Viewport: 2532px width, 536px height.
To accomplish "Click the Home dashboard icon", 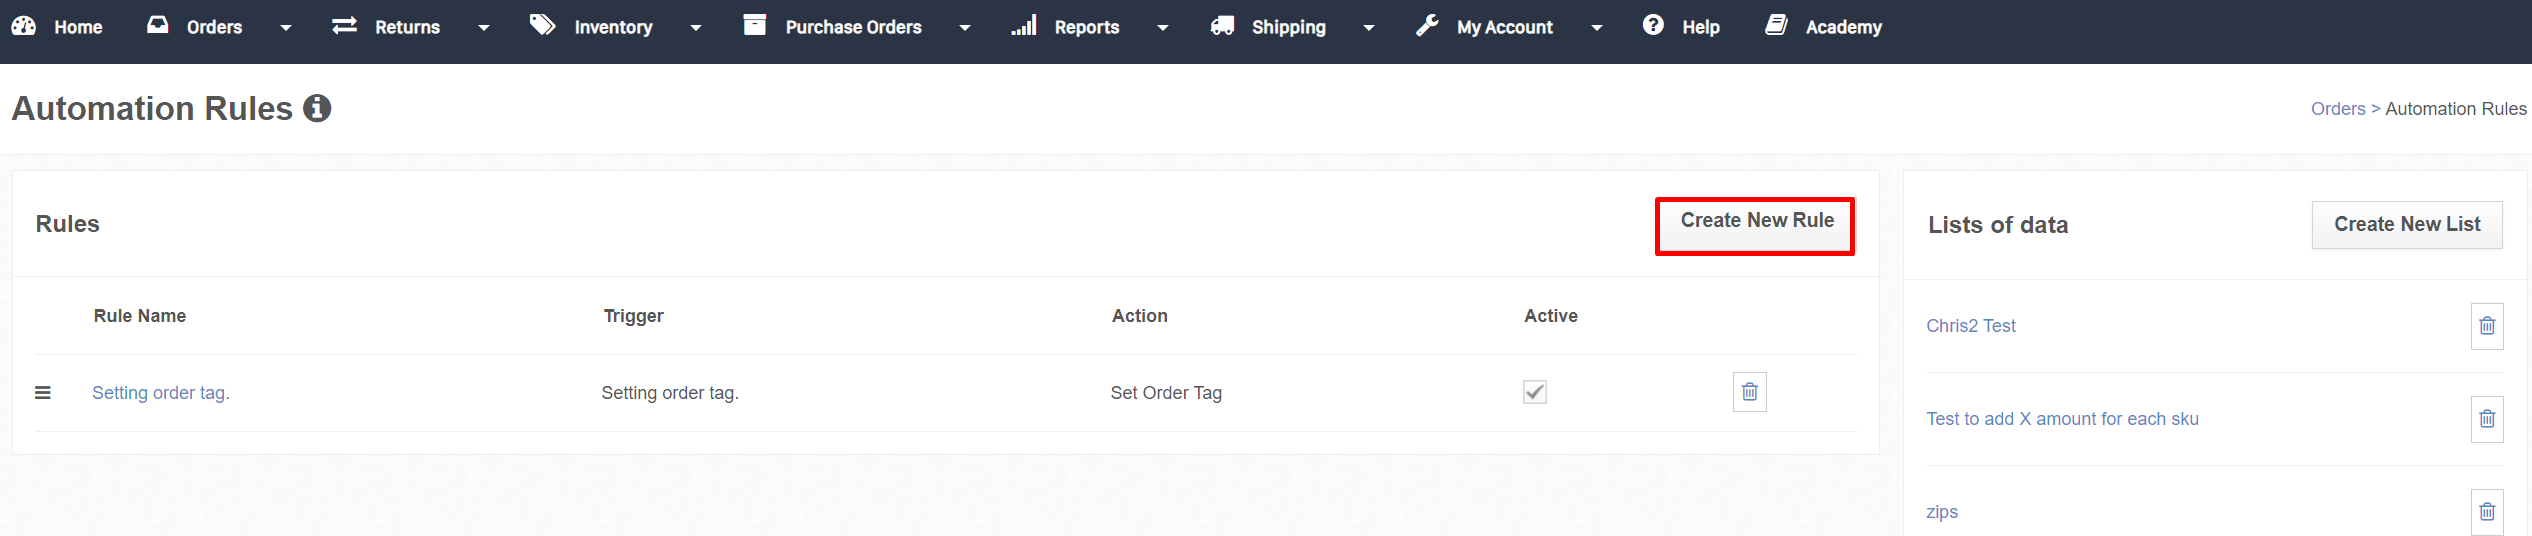I will pyautogui.click(x=24, y=26).
